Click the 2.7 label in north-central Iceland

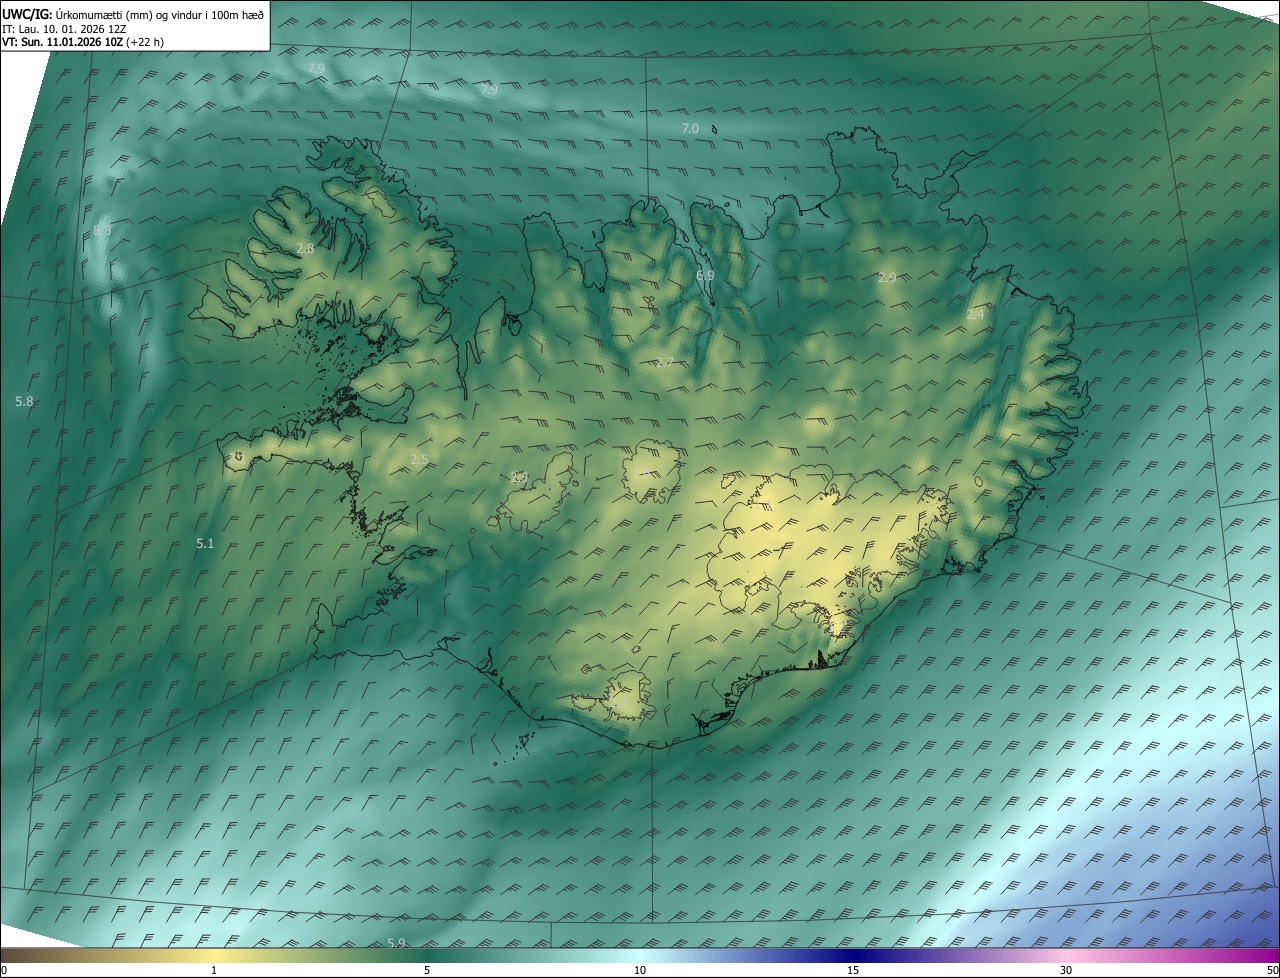[665, 361]
